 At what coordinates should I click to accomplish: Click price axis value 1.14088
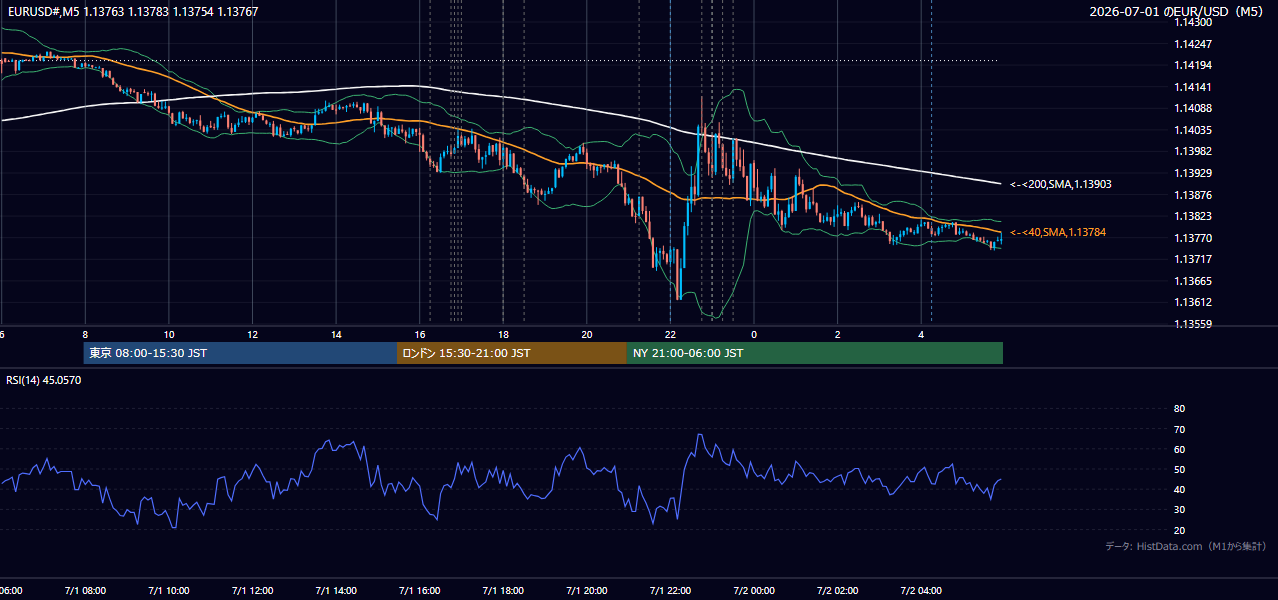pos(1194,108)
